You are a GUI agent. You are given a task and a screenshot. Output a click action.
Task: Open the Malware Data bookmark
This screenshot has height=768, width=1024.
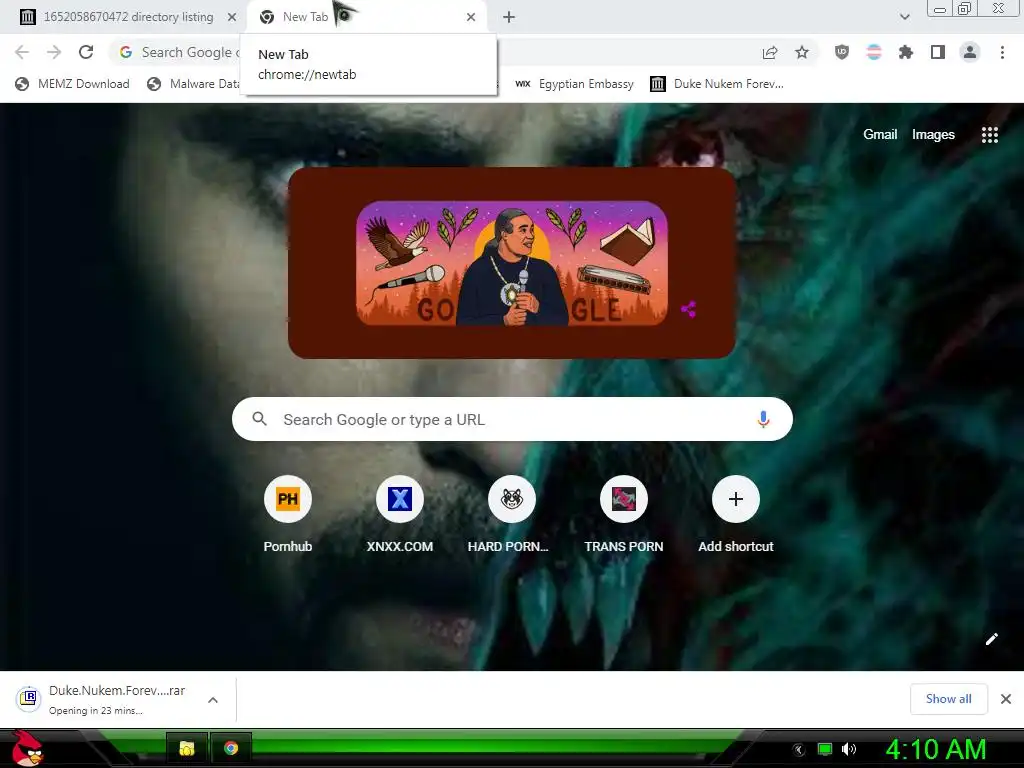pos(193,84)
